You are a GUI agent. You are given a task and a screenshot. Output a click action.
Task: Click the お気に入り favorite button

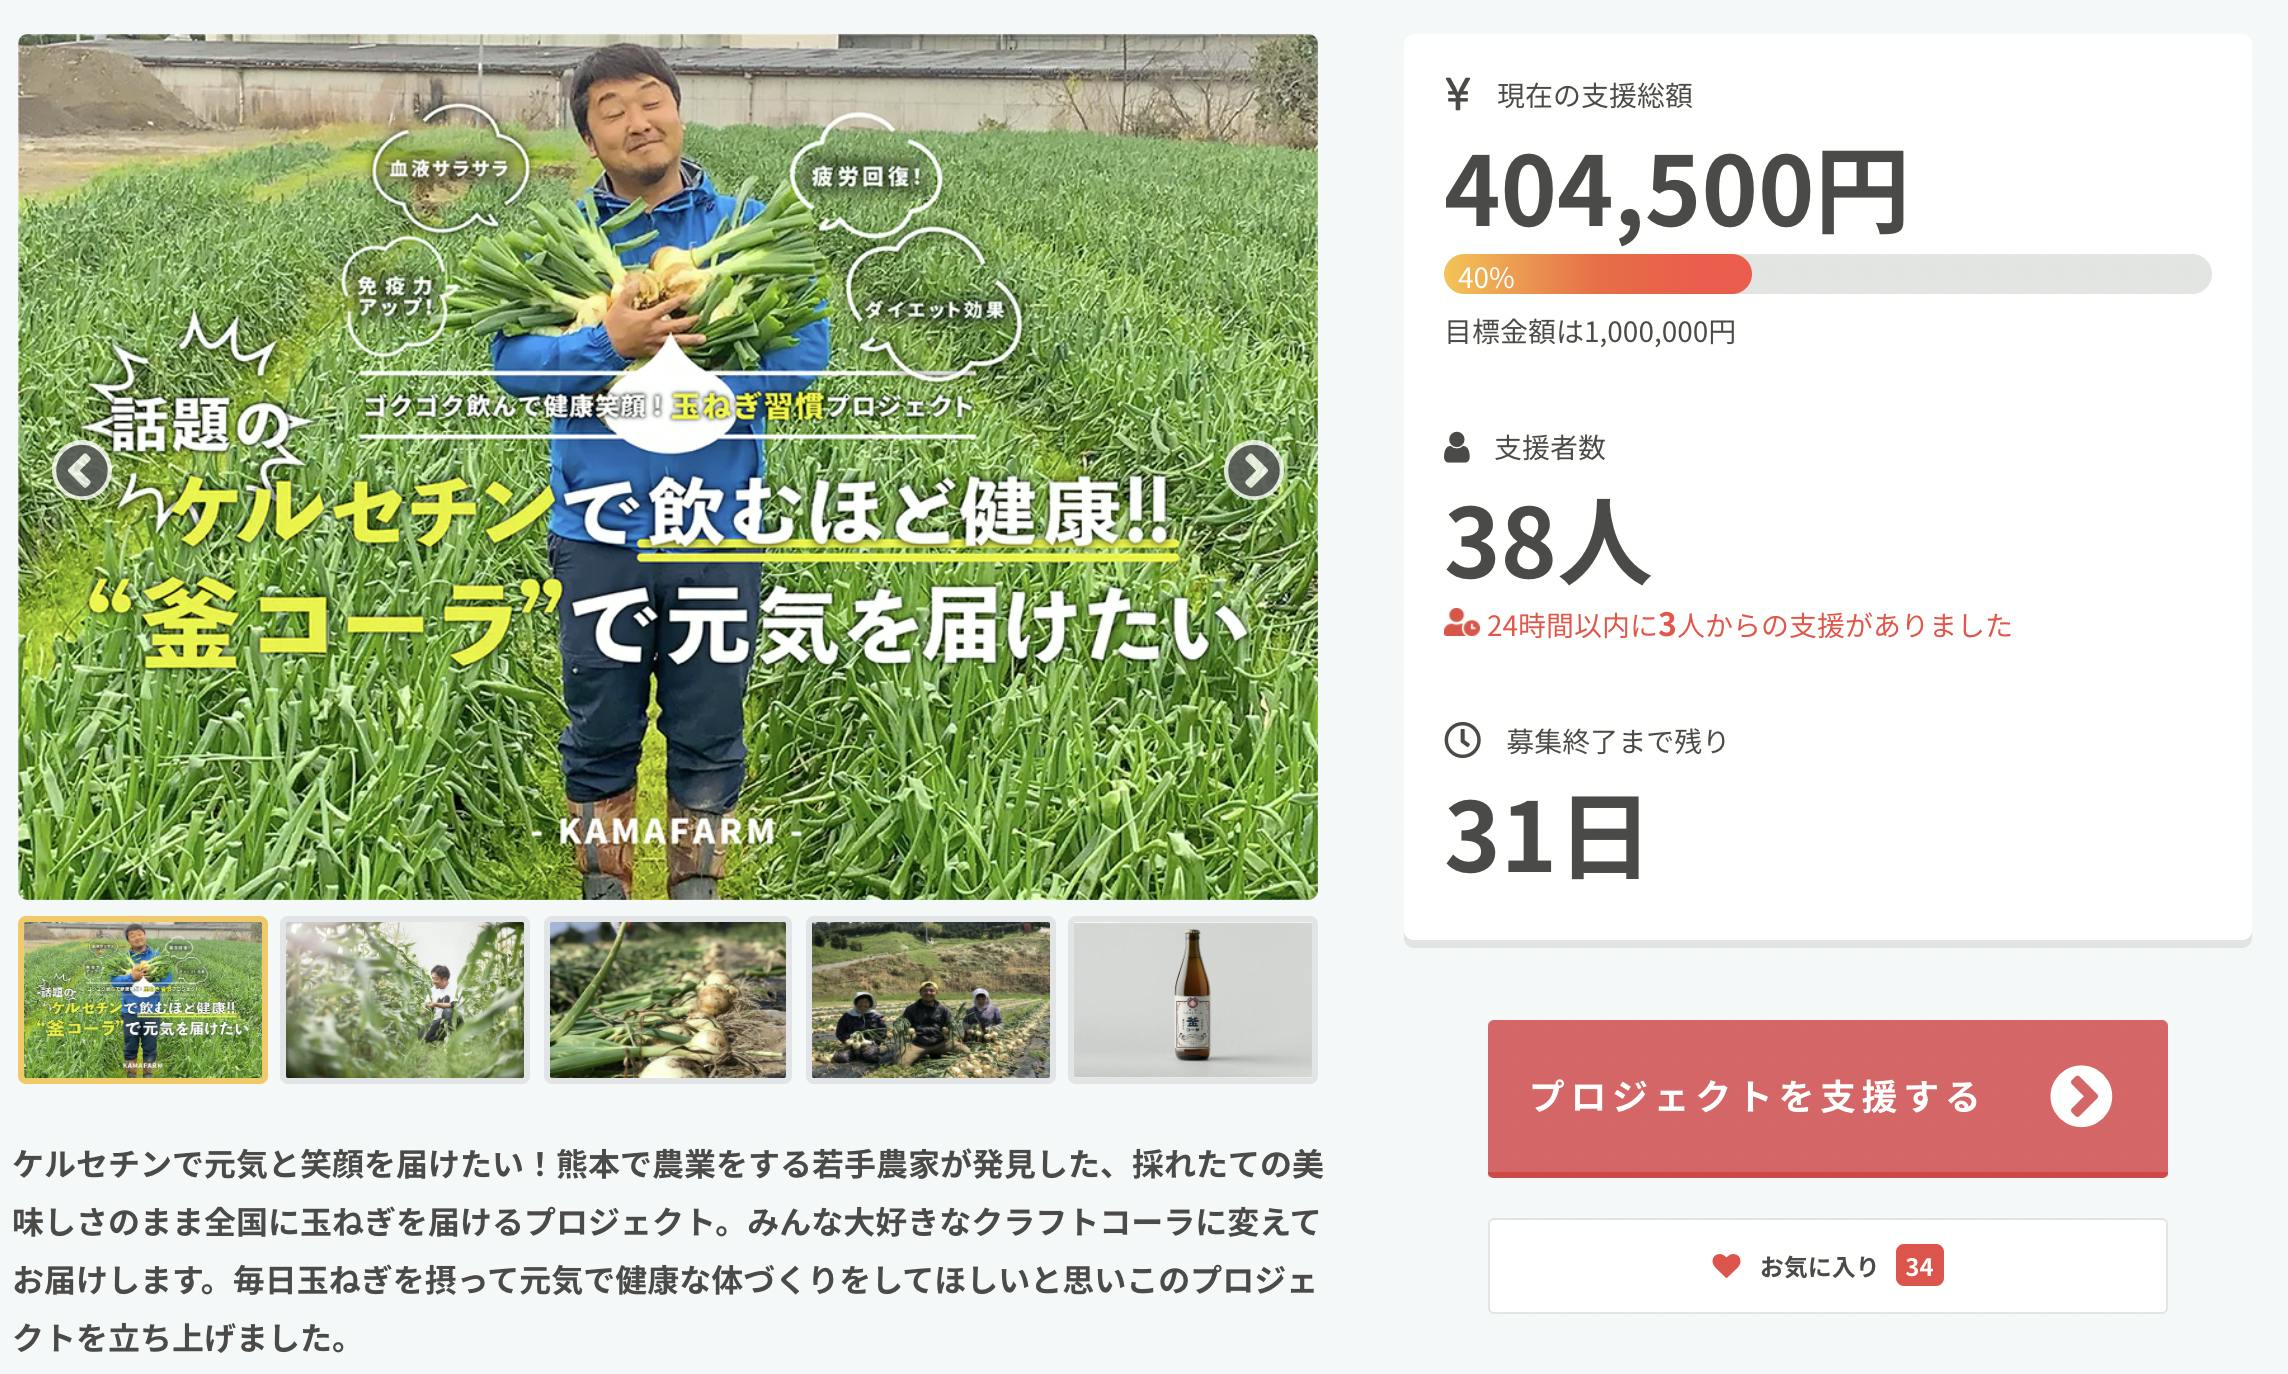pyautogui.click(x=1827, y=1266)
